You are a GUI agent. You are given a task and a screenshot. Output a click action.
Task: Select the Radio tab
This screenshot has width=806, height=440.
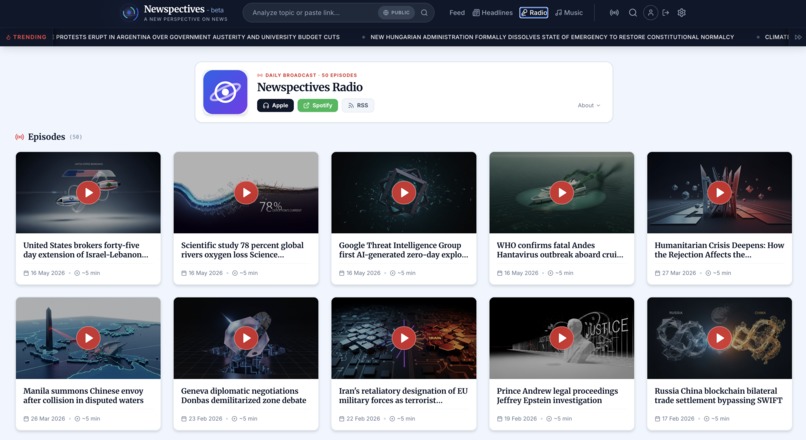(x=534, y=13)
